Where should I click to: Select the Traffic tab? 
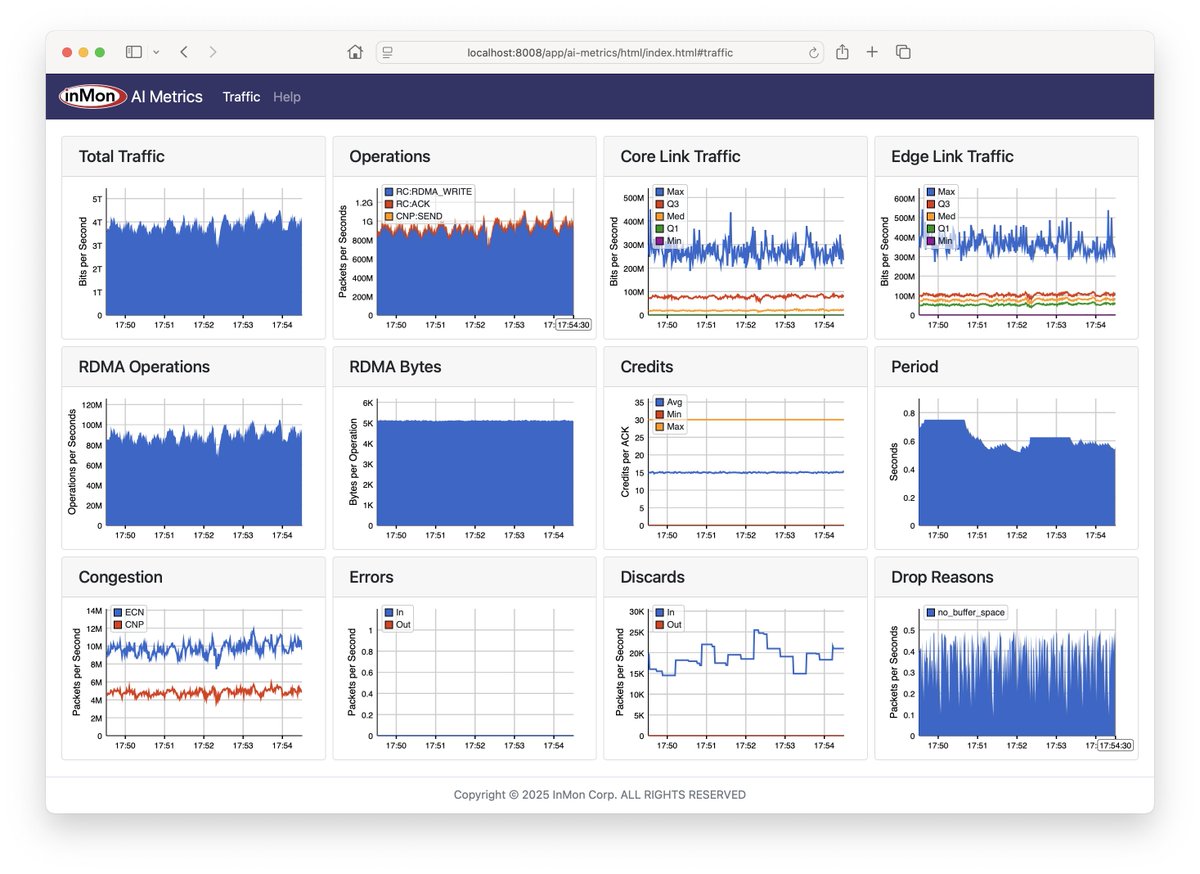pyautogui.click(x=241, y=97)
